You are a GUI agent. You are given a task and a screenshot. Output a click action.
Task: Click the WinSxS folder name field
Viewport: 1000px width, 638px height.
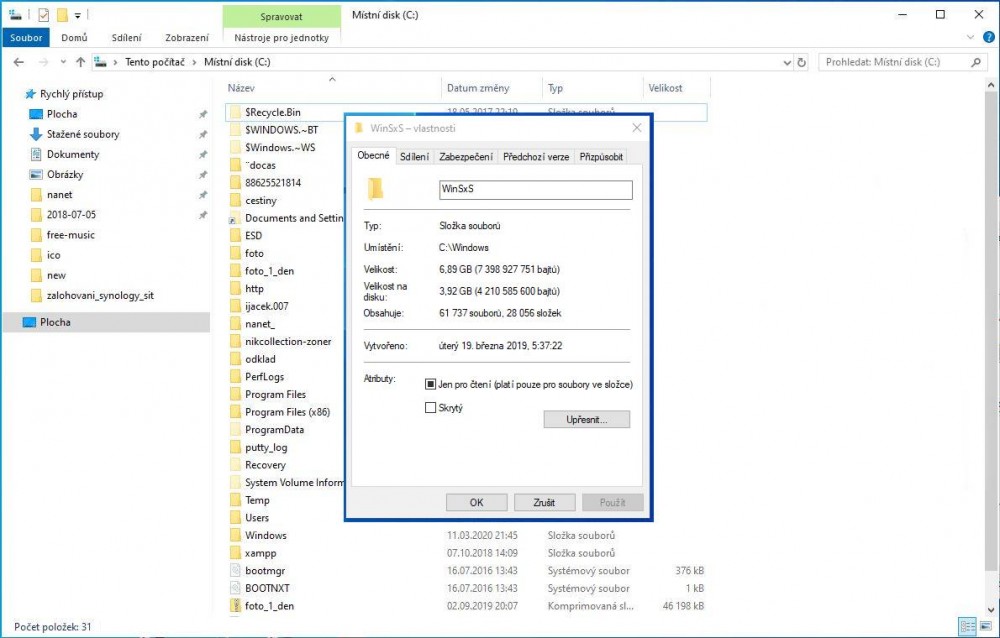pos(535,190)
